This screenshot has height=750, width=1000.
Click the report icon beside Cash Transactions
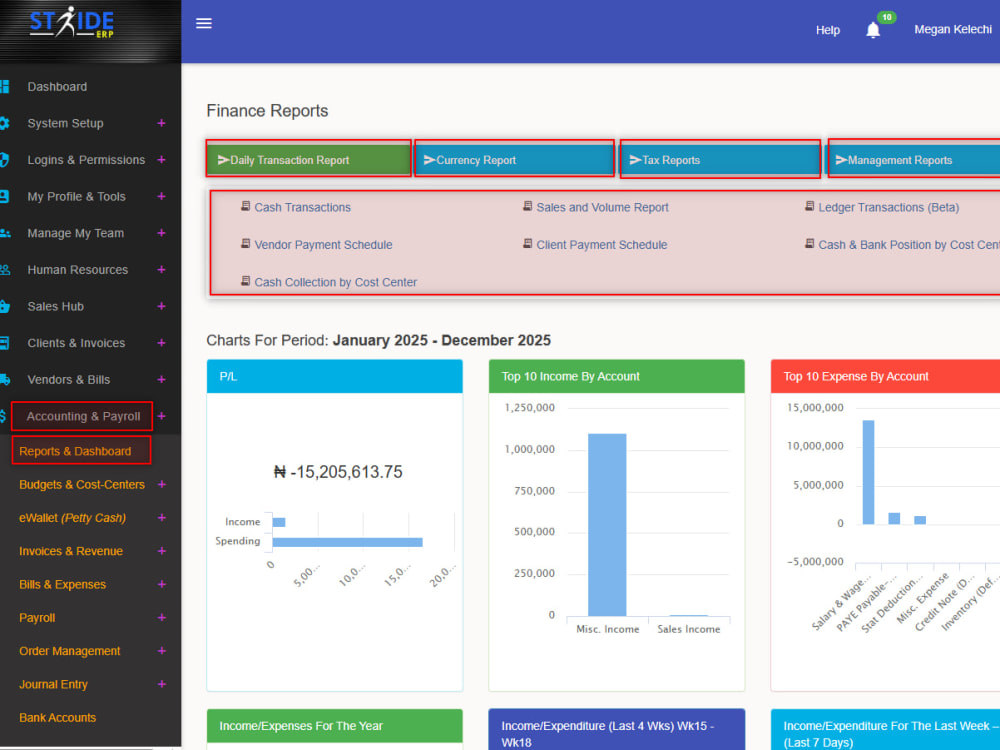click(x=246, y=206)
